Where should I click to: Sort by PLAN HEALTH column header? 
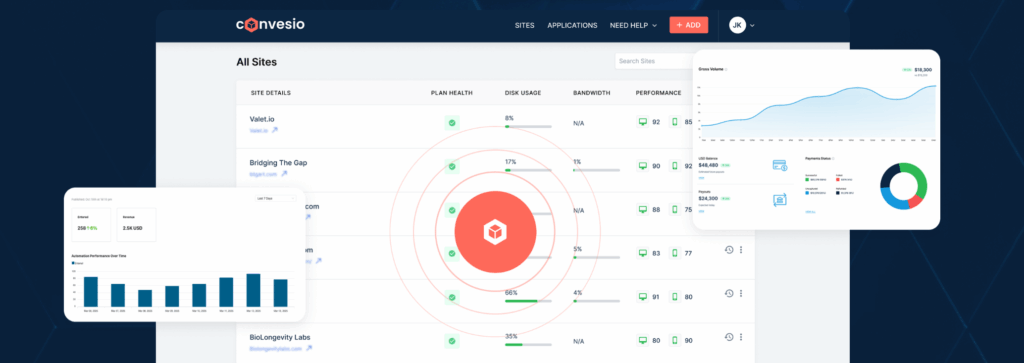[x=451, y=93]
